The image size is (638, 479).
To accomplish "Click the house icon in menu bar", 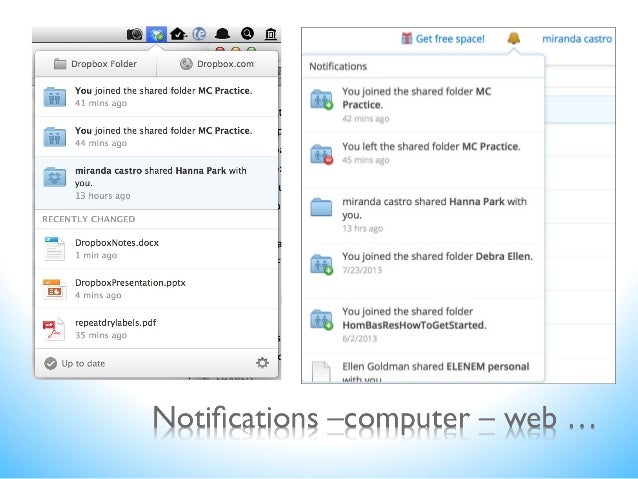I will (x=178, y=34).
